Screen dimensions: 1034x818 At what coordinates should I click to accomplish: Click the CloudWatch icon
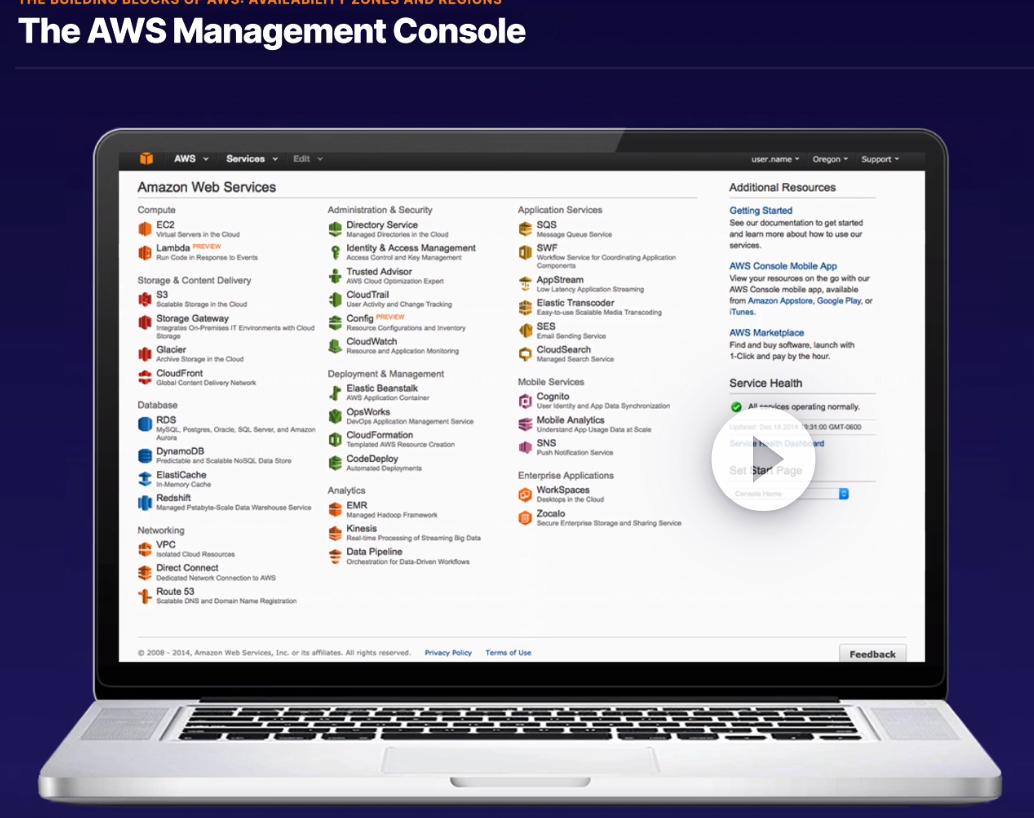coord(335,346)
